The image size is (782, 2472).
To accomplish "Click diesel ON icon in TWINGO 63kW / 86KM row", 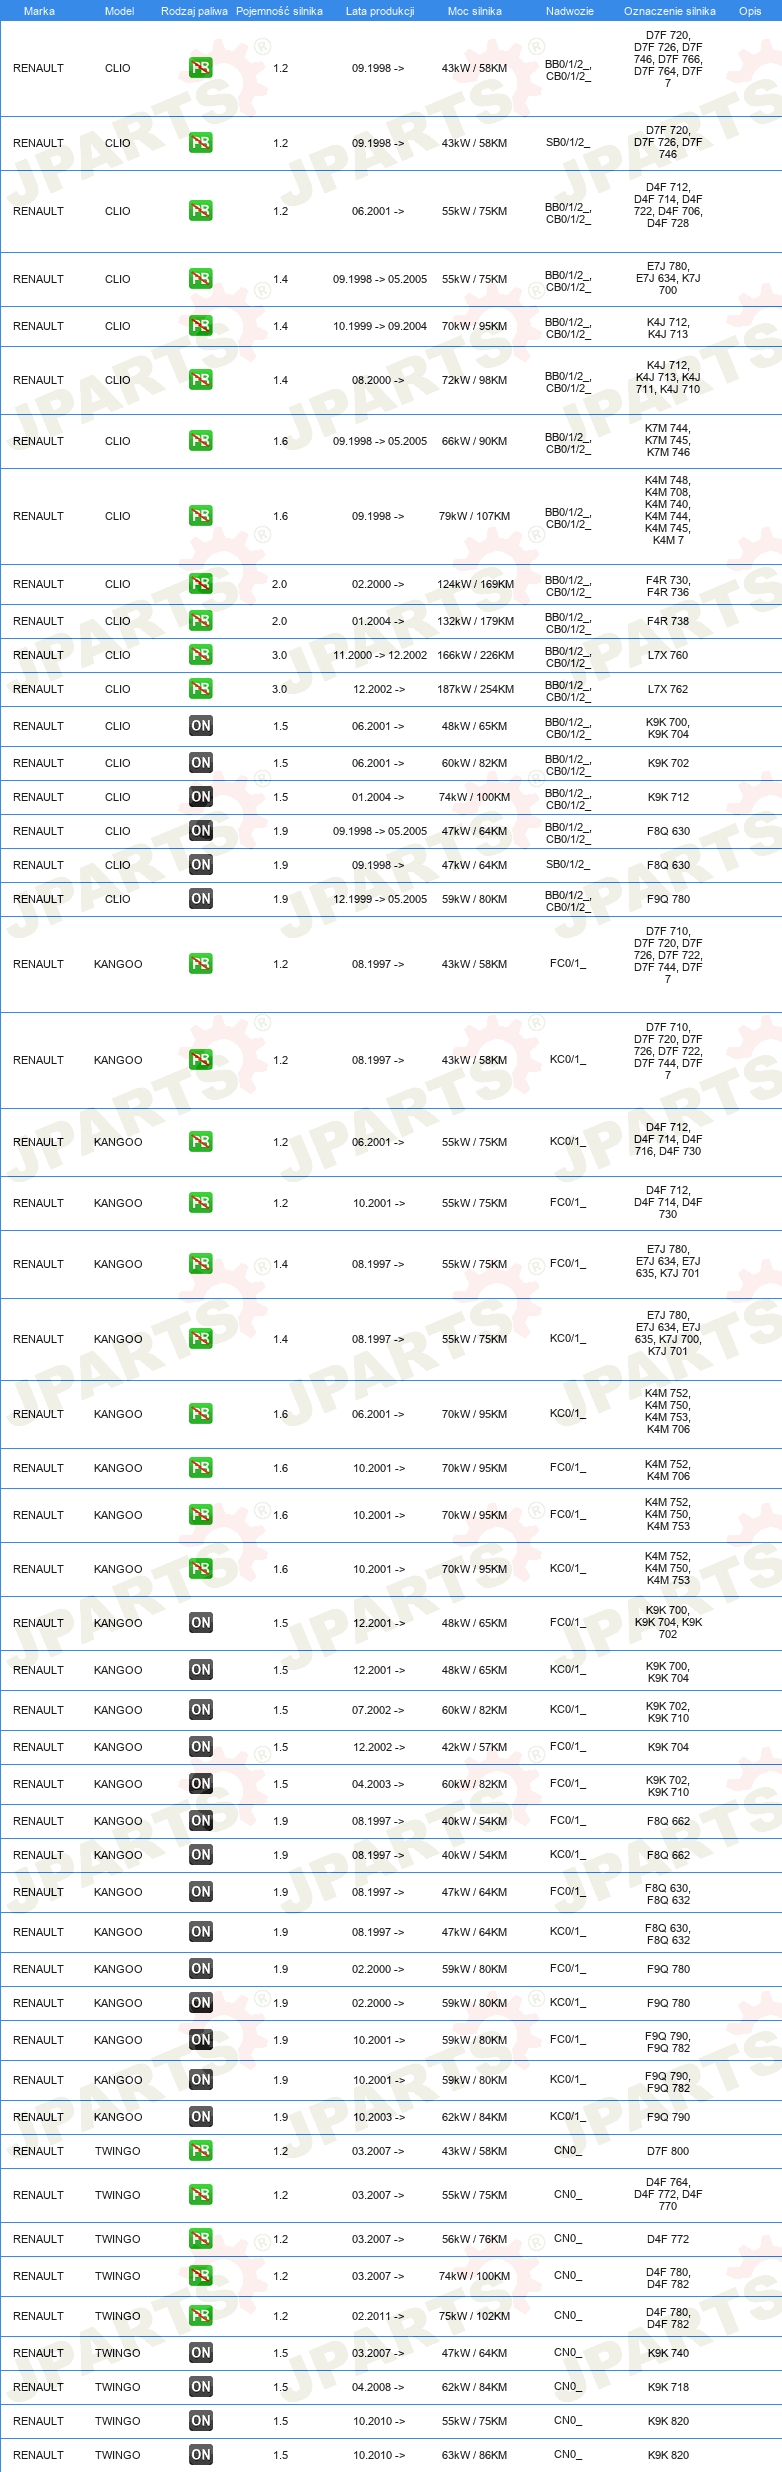I will (201, 2455).
